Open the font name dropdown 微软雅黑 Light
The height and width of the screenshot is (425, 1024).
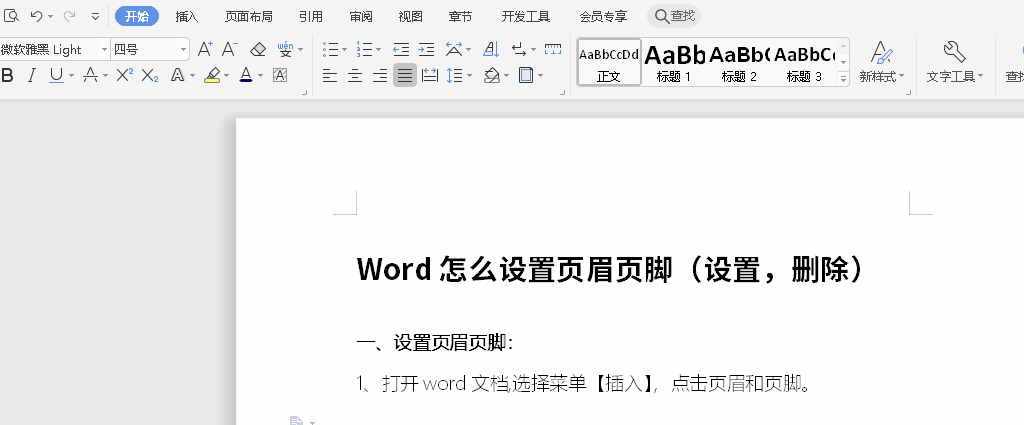tap(104, 49)
